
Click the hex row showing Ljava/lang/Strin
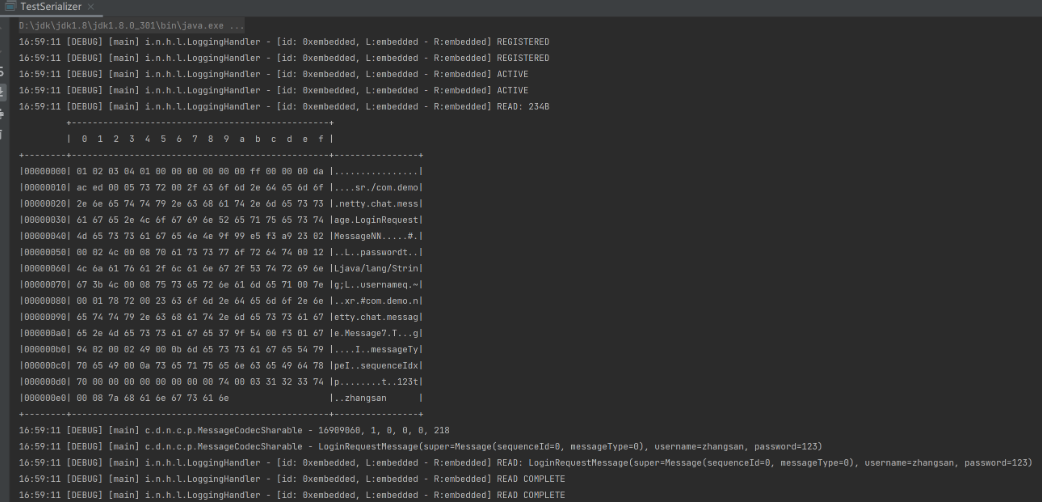coord(220,268)
